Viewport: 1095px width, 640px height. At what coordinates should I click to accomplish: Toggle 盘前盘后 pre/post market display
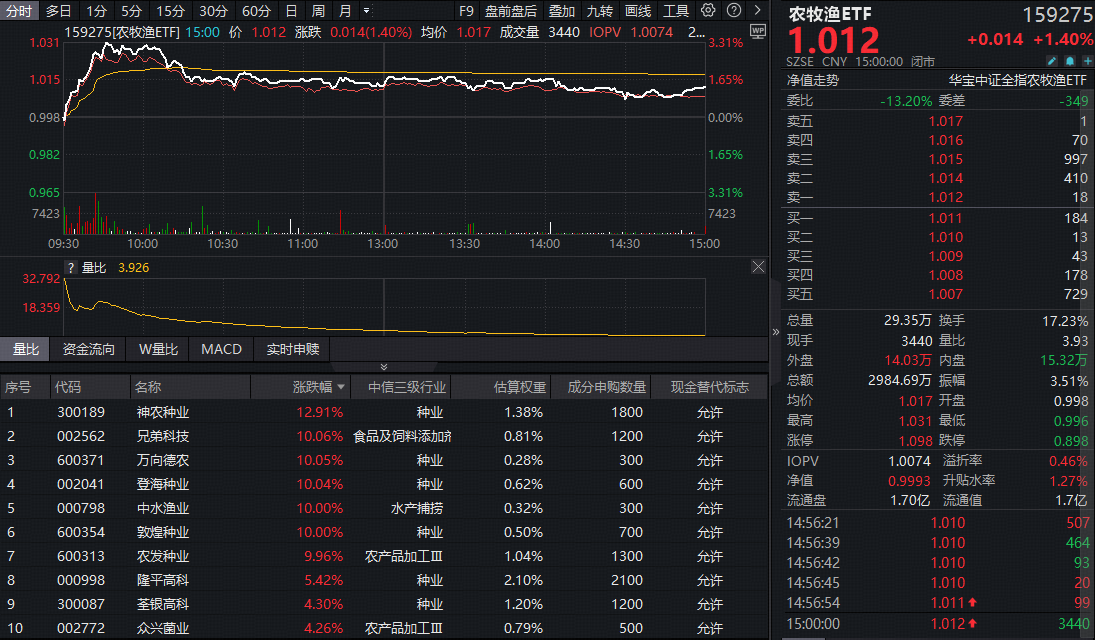510,11
